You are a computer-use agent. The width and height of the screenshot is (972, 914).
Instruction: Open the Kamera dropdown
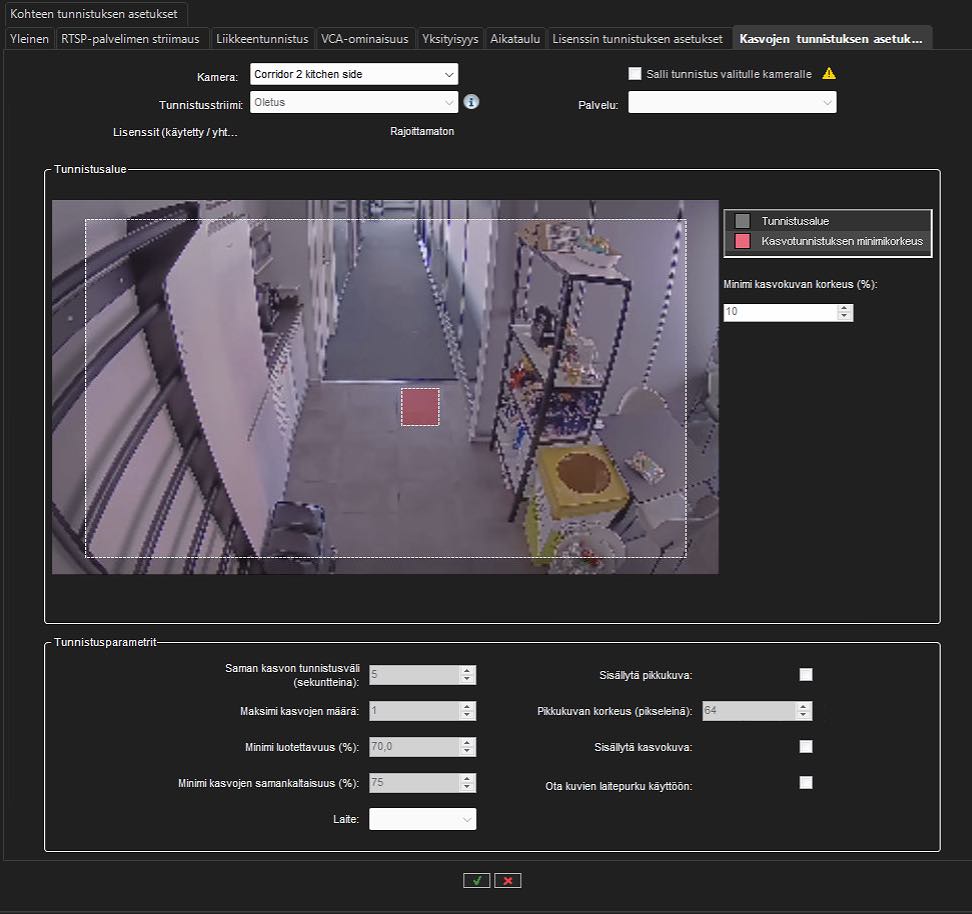353,74
